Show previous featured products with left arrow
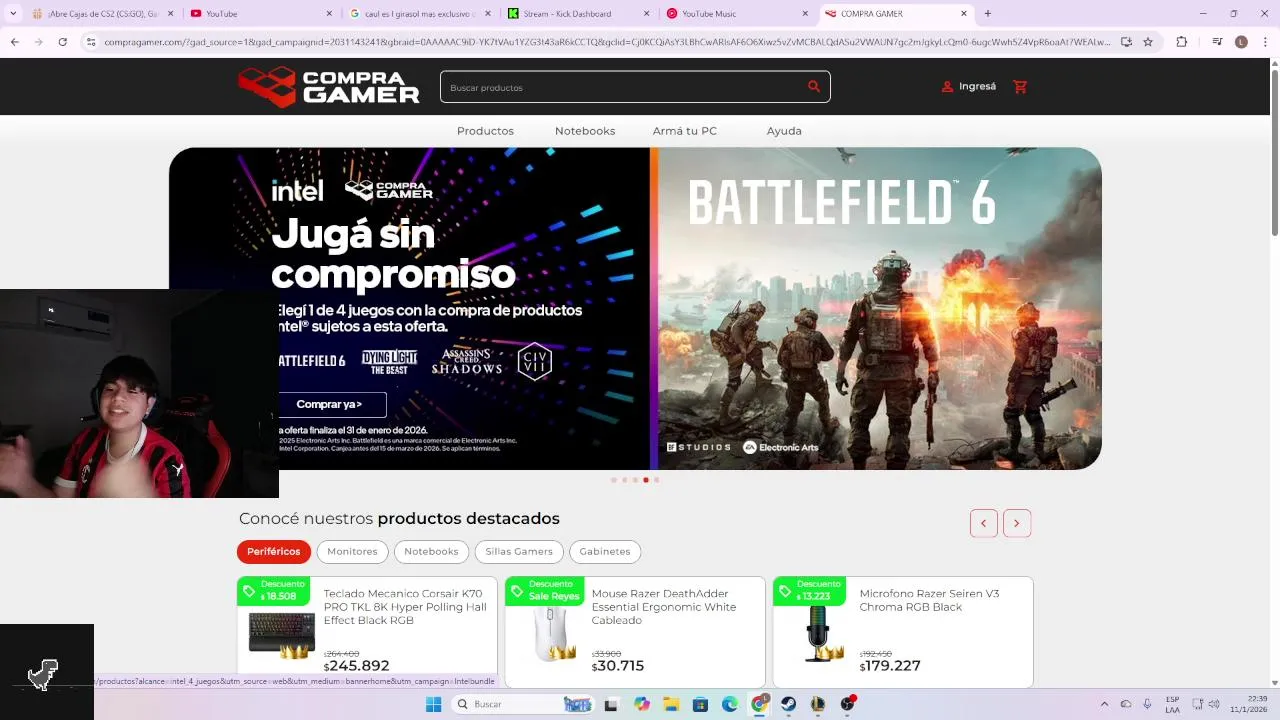The height and width of the screenshot is (720, 1280). pos(984,523)
